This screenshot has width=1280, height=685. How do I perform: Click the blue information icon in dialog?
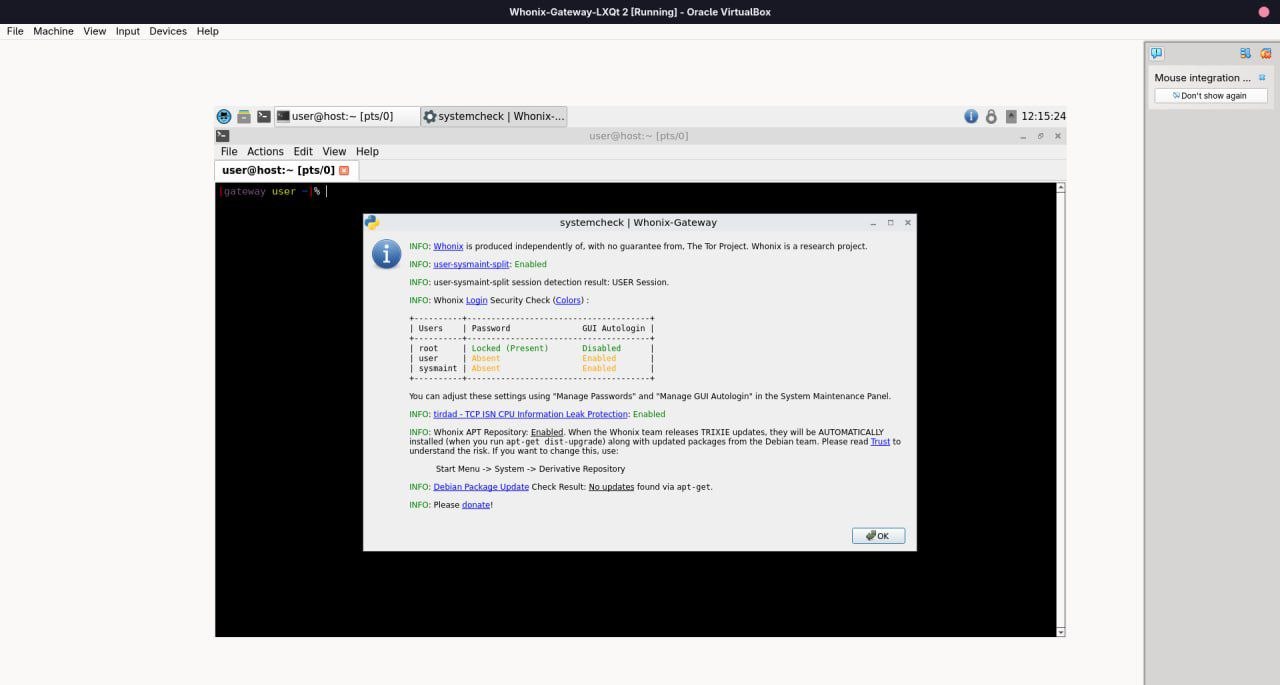pos(386,253)
